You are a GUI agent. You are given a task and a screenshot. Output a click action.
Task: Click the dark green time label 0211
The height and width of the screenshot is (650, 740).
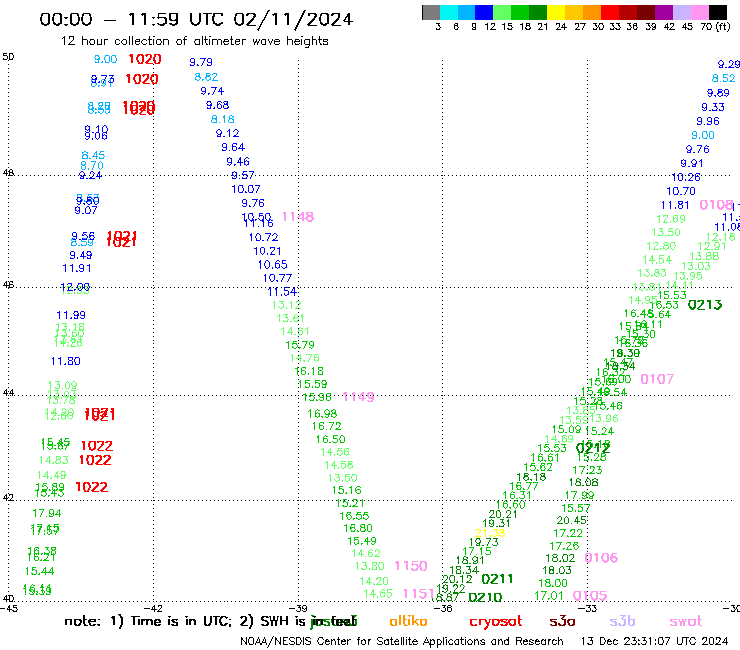point(497,579)
